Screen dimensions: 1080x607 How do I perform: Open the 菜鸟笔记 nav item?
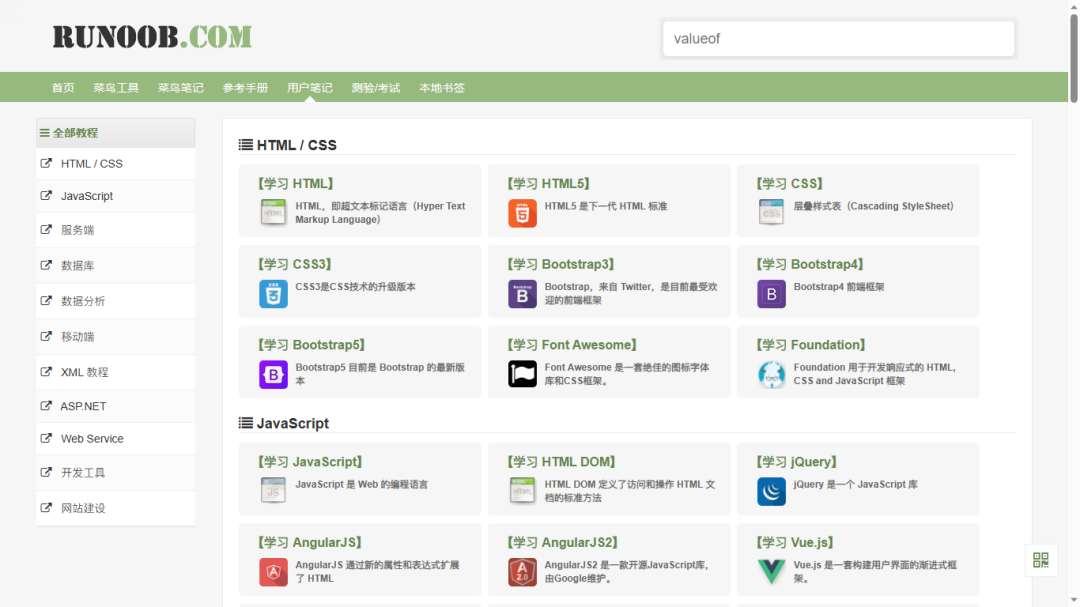pos(180,88)
